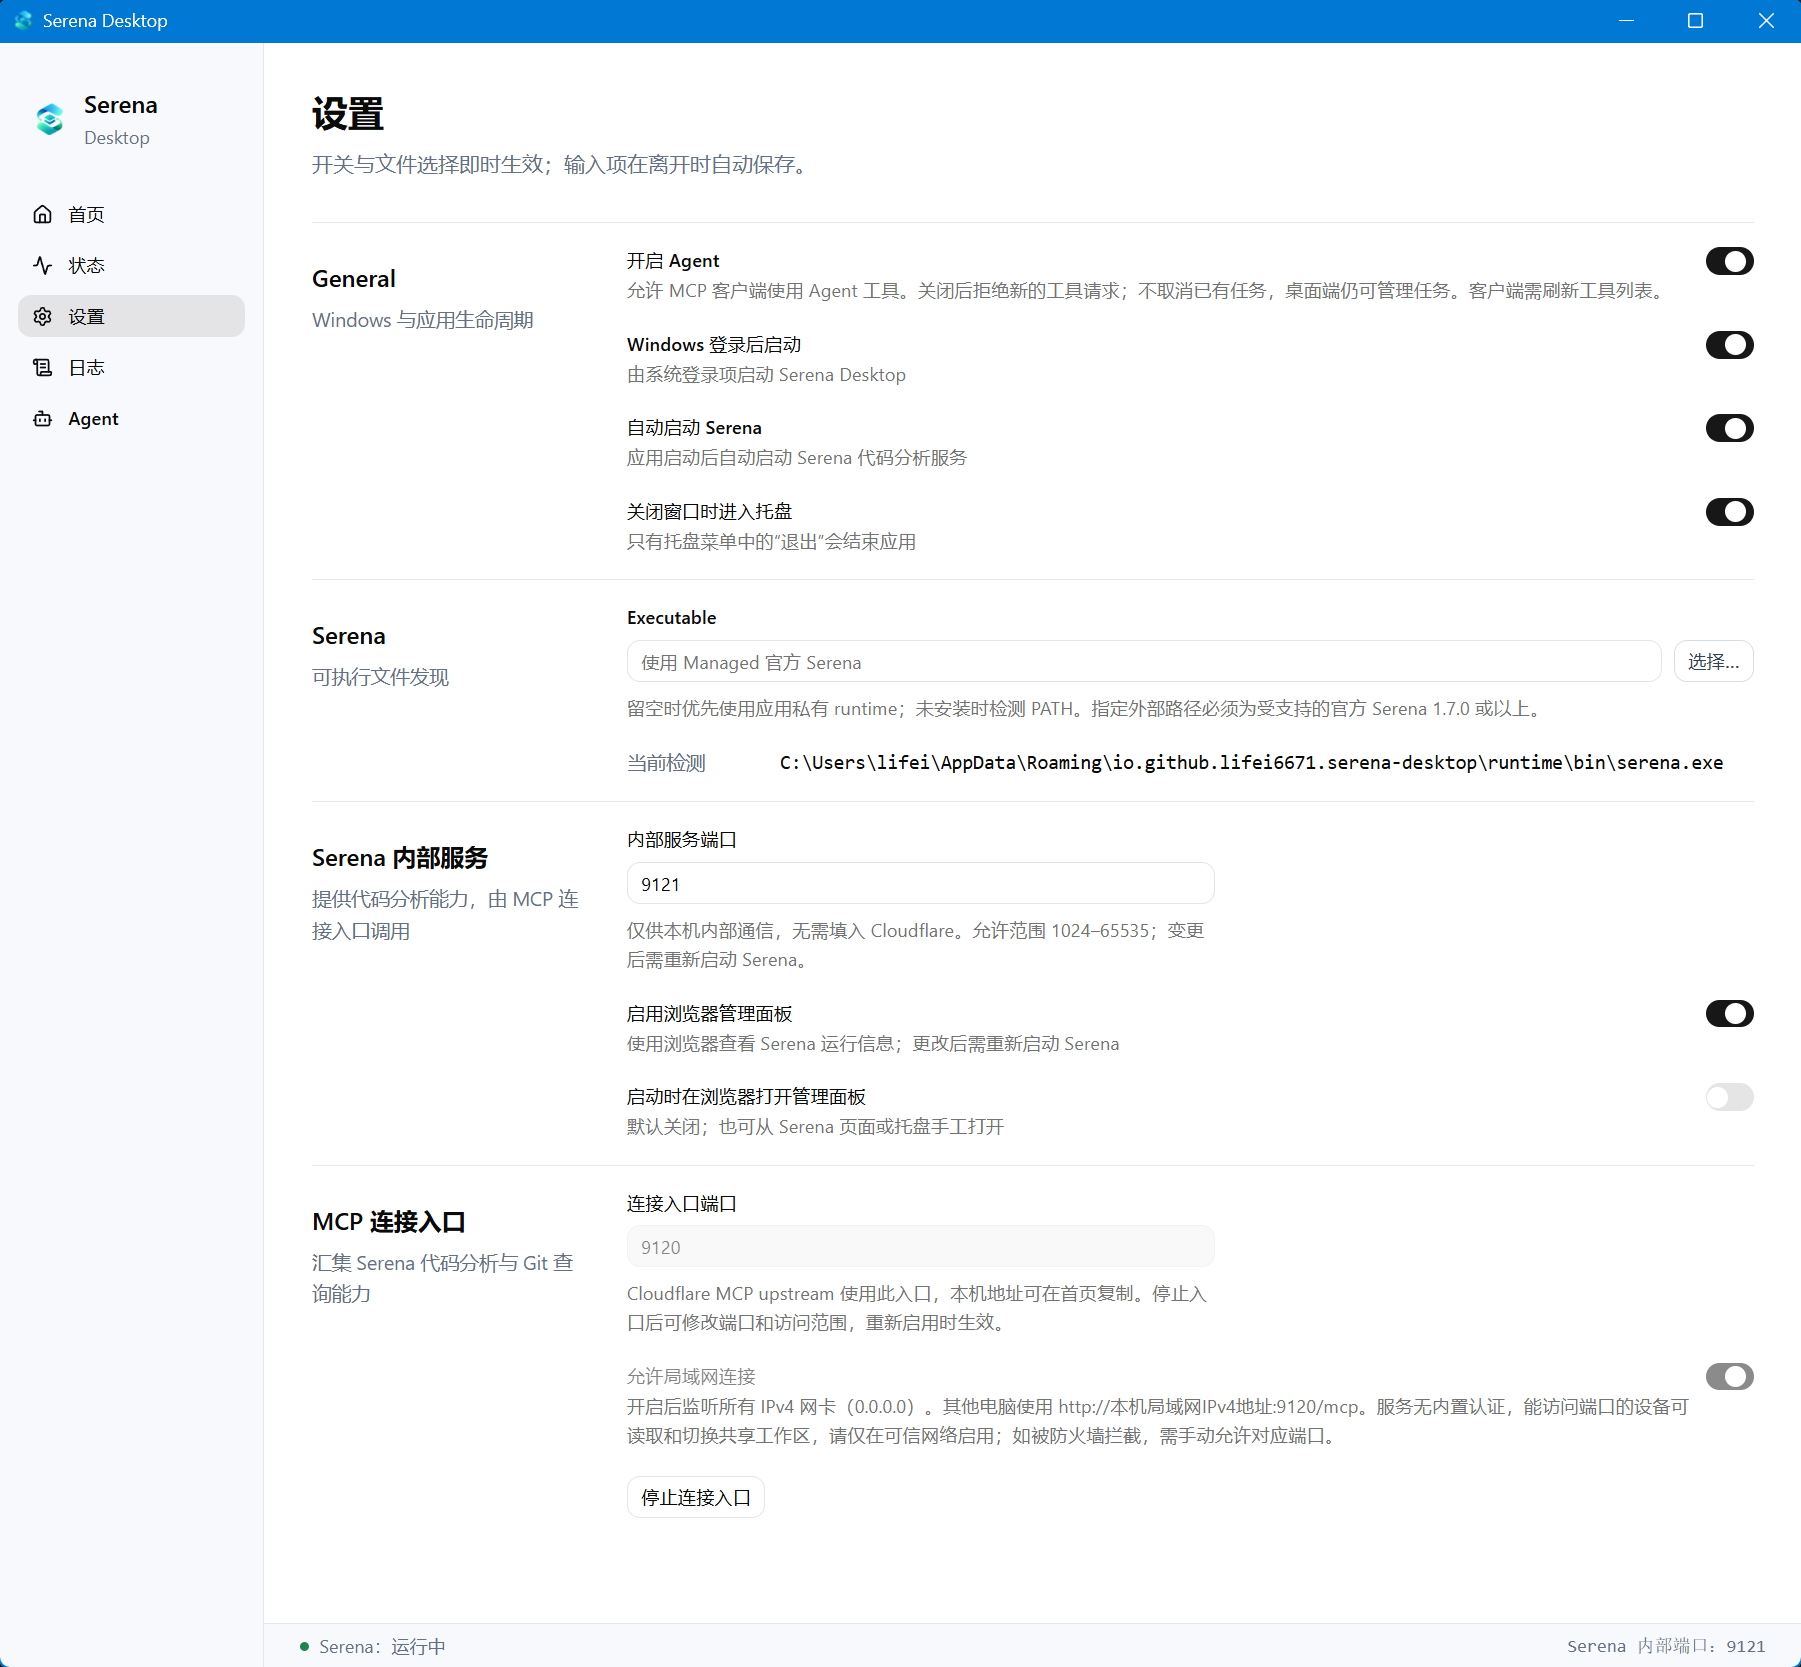Click the 选择... executable browse button

click(1713, 661)
